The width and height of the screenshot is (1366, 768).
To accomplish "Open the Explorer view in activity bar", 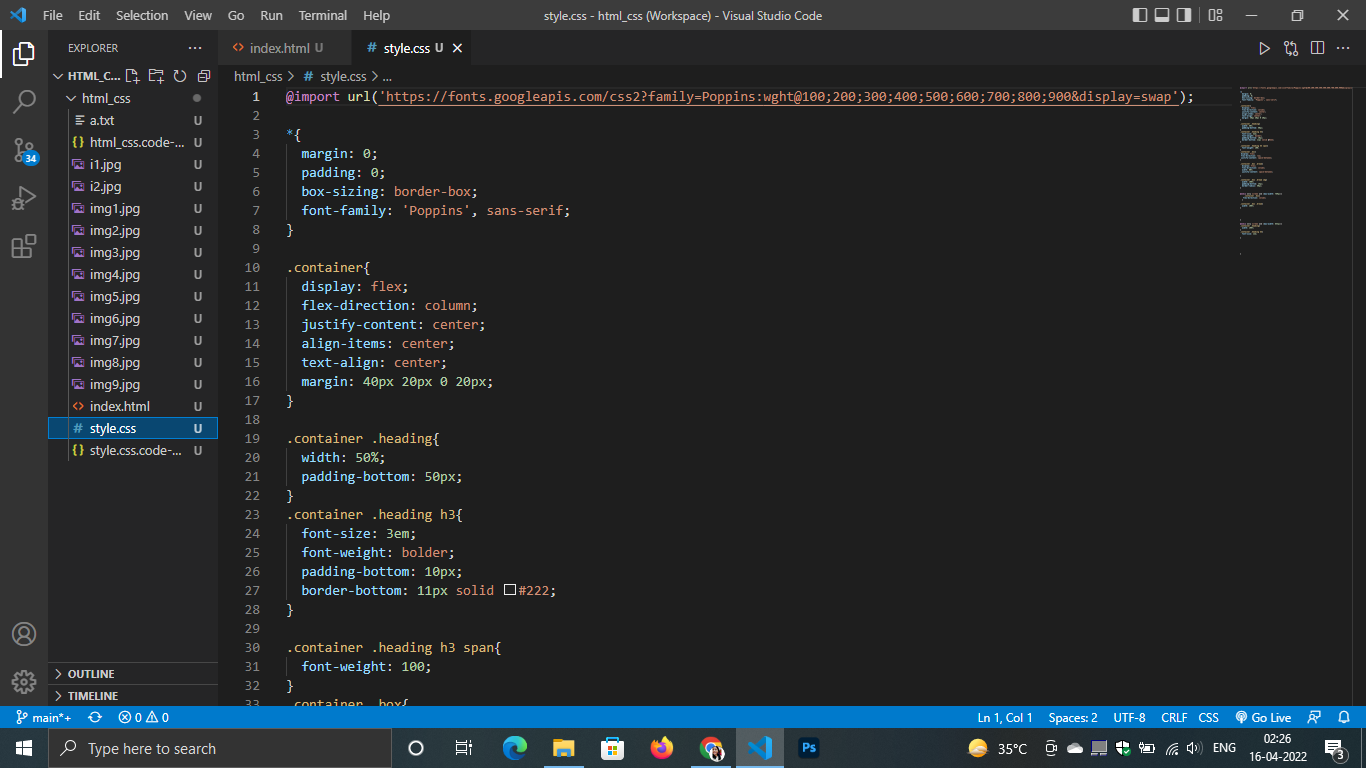I will tap(24, 54).
